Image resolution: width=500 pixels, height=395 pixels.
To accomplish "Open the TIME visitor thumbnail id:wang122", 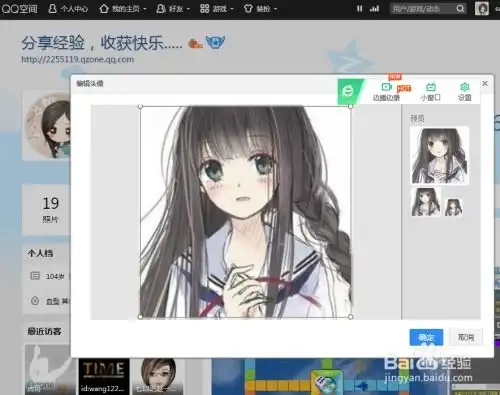I will [104, 376].
